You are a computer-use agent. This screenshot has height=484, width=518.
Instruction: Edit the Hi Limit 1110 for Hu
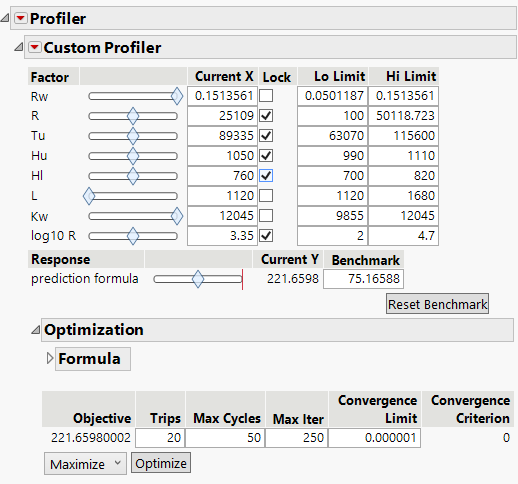pyautogui.click(x=404, y=156)
